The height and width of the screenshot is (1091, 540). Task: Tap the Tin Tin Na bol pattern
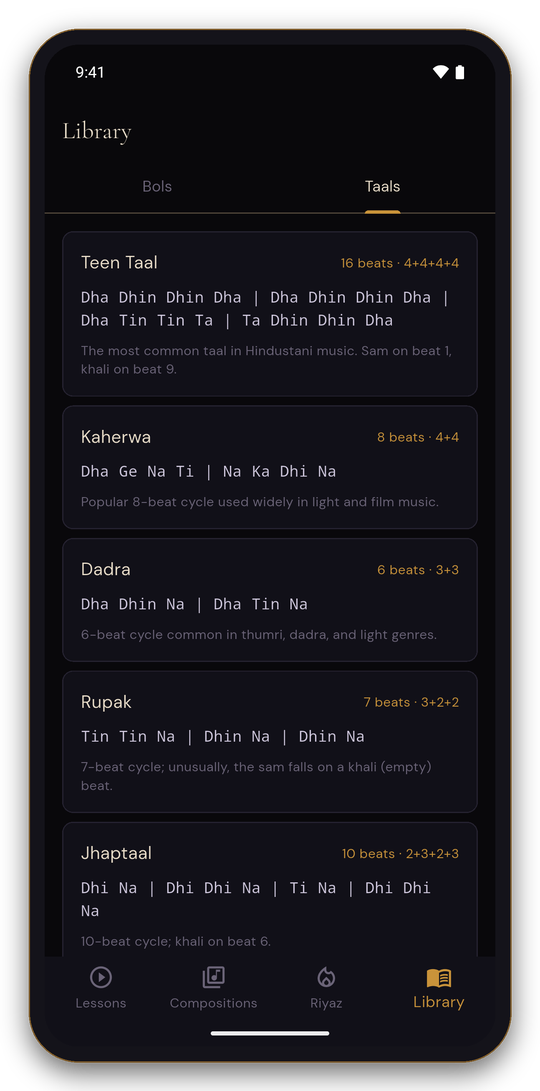point(223,736)
